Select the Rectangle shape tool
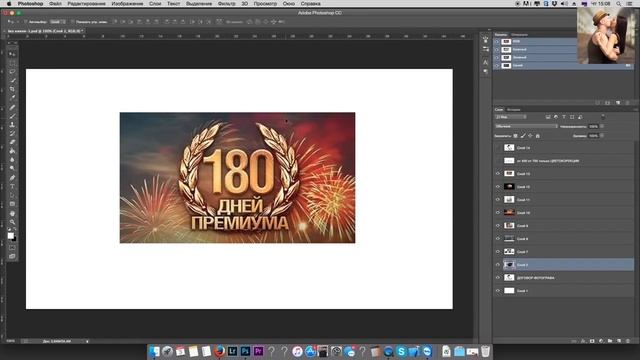 (x=12, y=204)
